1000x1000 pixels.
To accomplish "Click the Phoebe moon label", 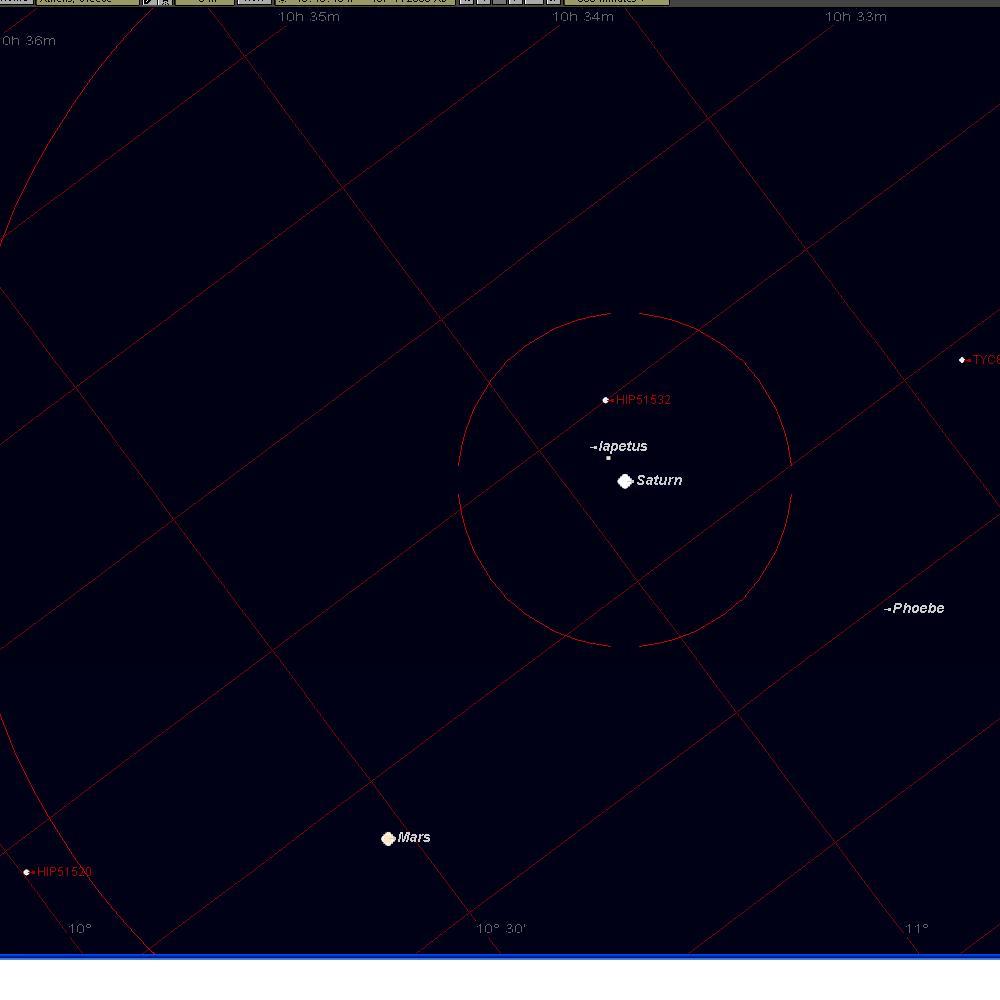I will (x=917, y=608).
